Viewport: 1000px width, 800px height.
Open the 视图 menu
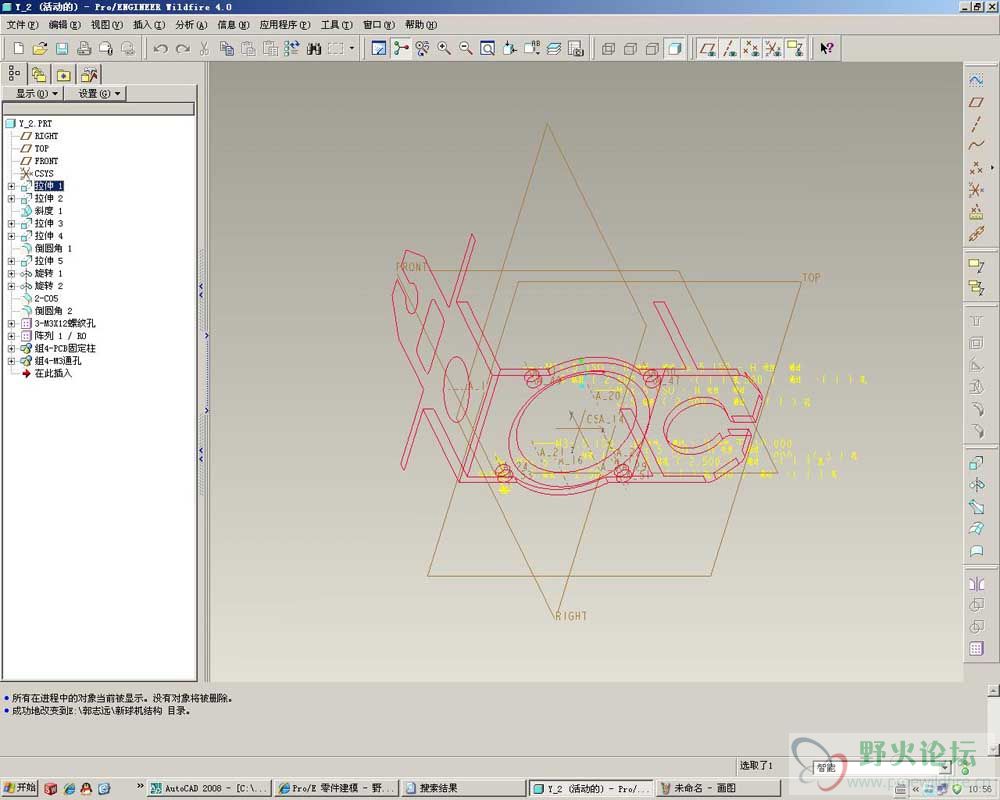tap(107, 25)
